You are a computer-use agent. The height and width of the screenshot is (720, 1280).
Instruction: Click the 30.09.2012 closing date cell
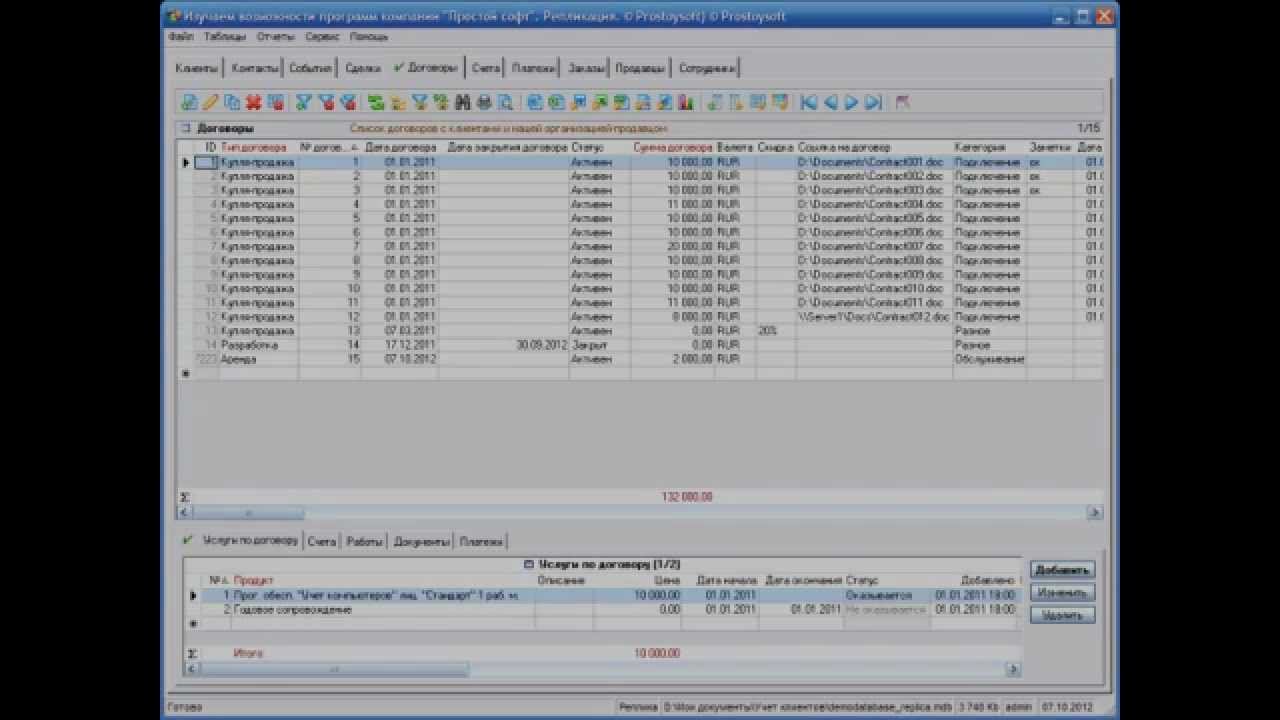504,345
